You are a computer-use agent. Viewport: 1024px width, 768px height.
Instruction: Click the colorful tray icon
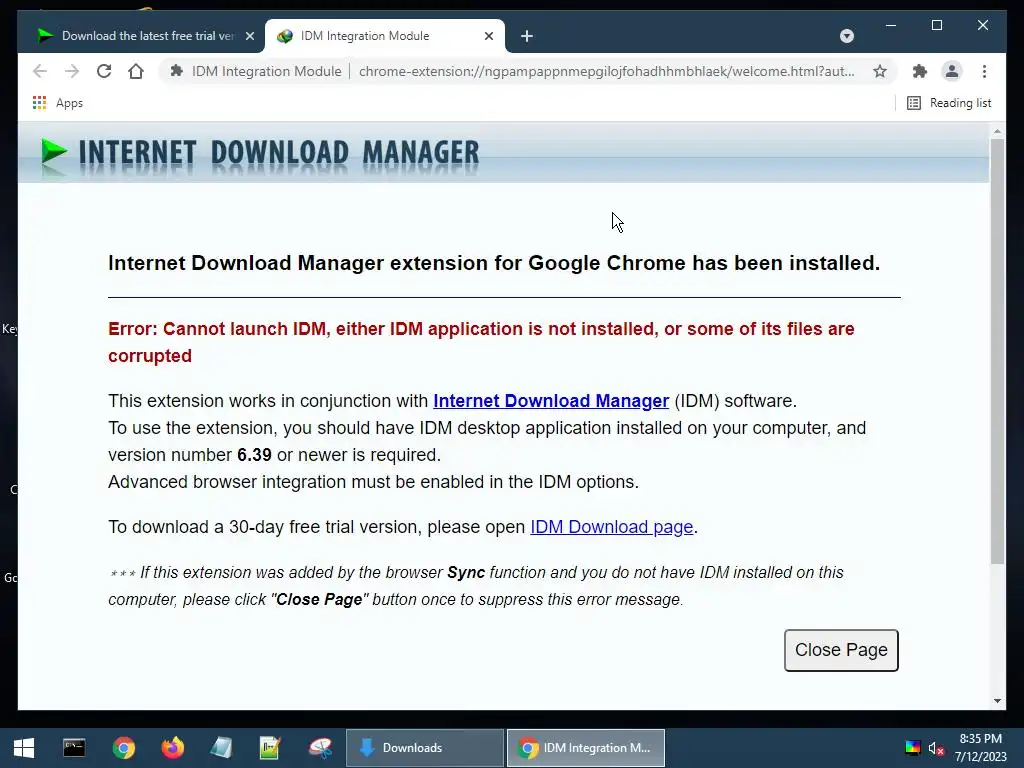tap(912, 748)
